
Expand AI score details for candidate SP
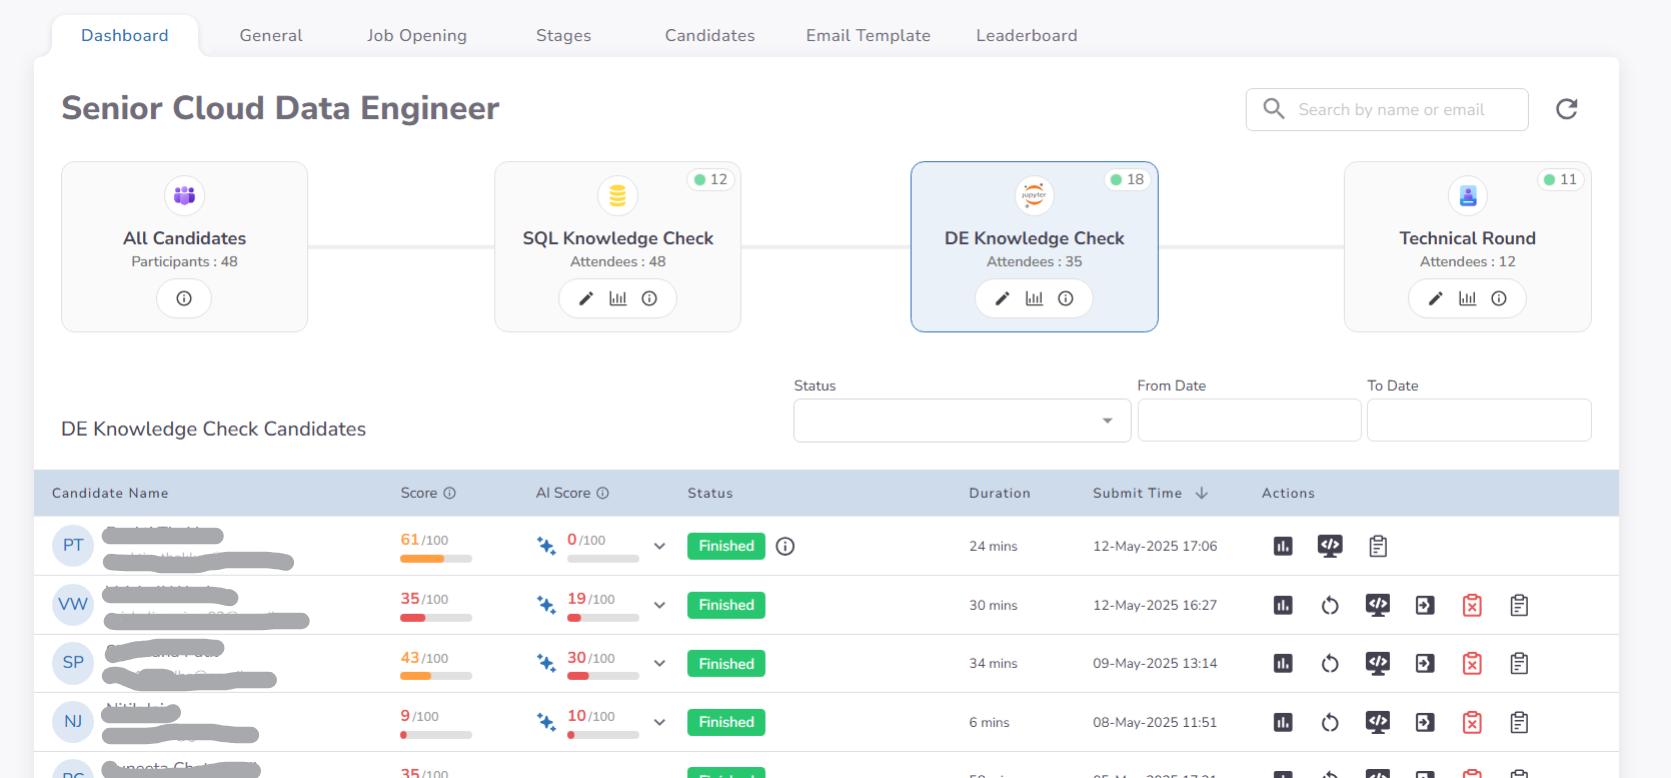click(x=660, y=663)
